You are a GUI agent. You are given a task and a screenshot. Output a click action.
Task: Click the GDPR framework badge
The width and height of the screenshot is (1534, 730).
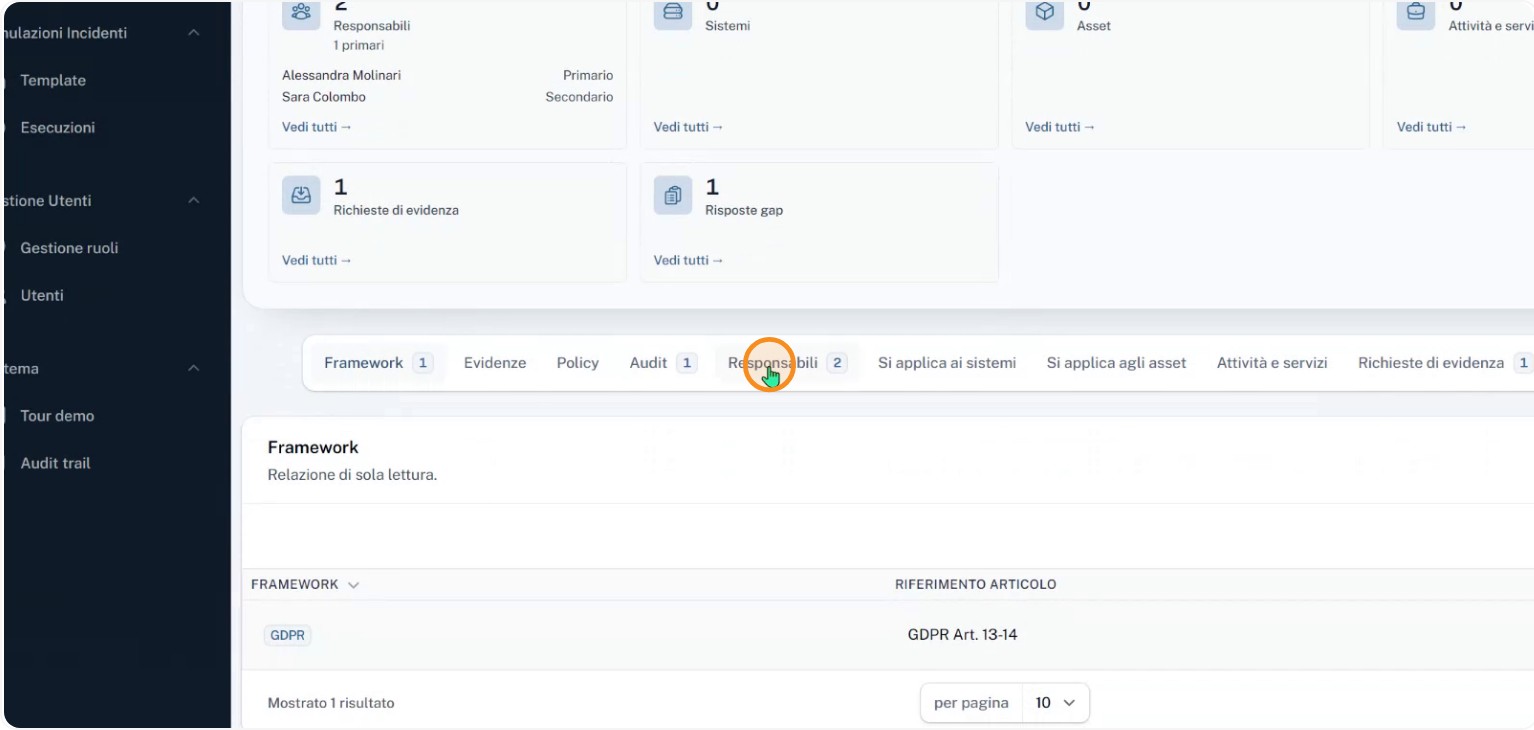(x=288, y=635)
